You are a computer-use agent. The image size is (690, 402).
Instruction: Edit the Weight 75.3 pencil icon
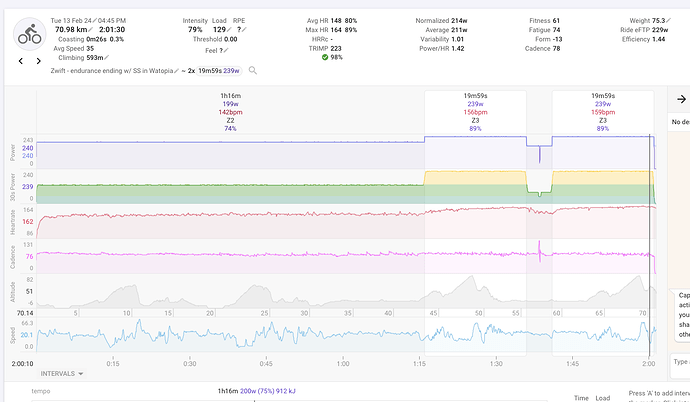coord(668,21)
